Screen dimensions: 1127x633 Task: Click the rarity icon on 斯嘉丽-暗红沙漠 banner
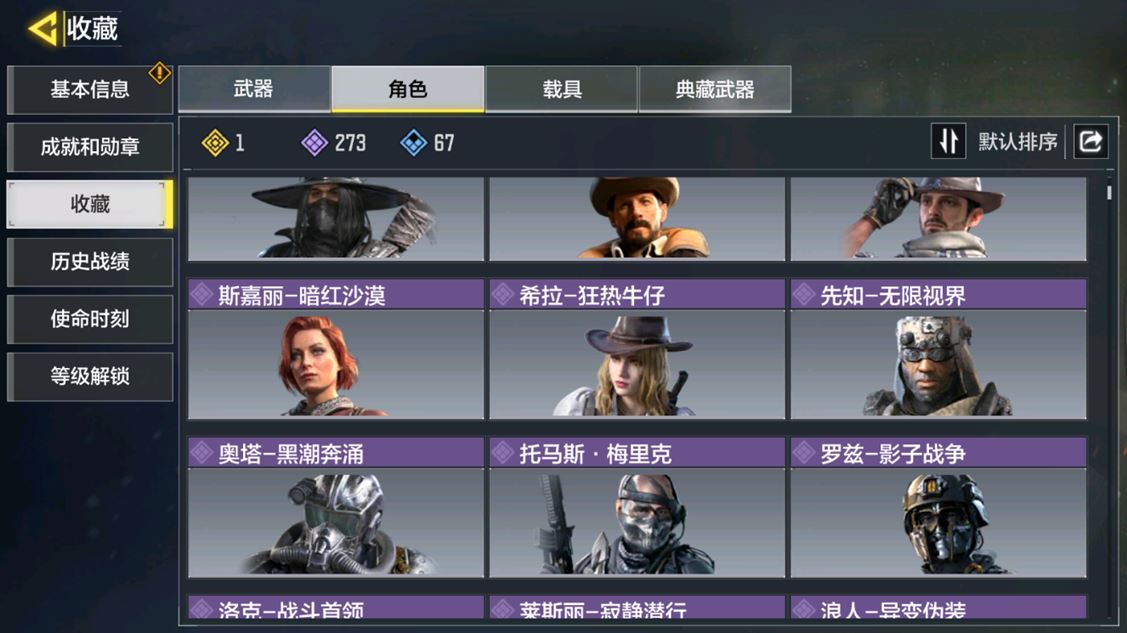pyautogui.click(x=202, y=295)
